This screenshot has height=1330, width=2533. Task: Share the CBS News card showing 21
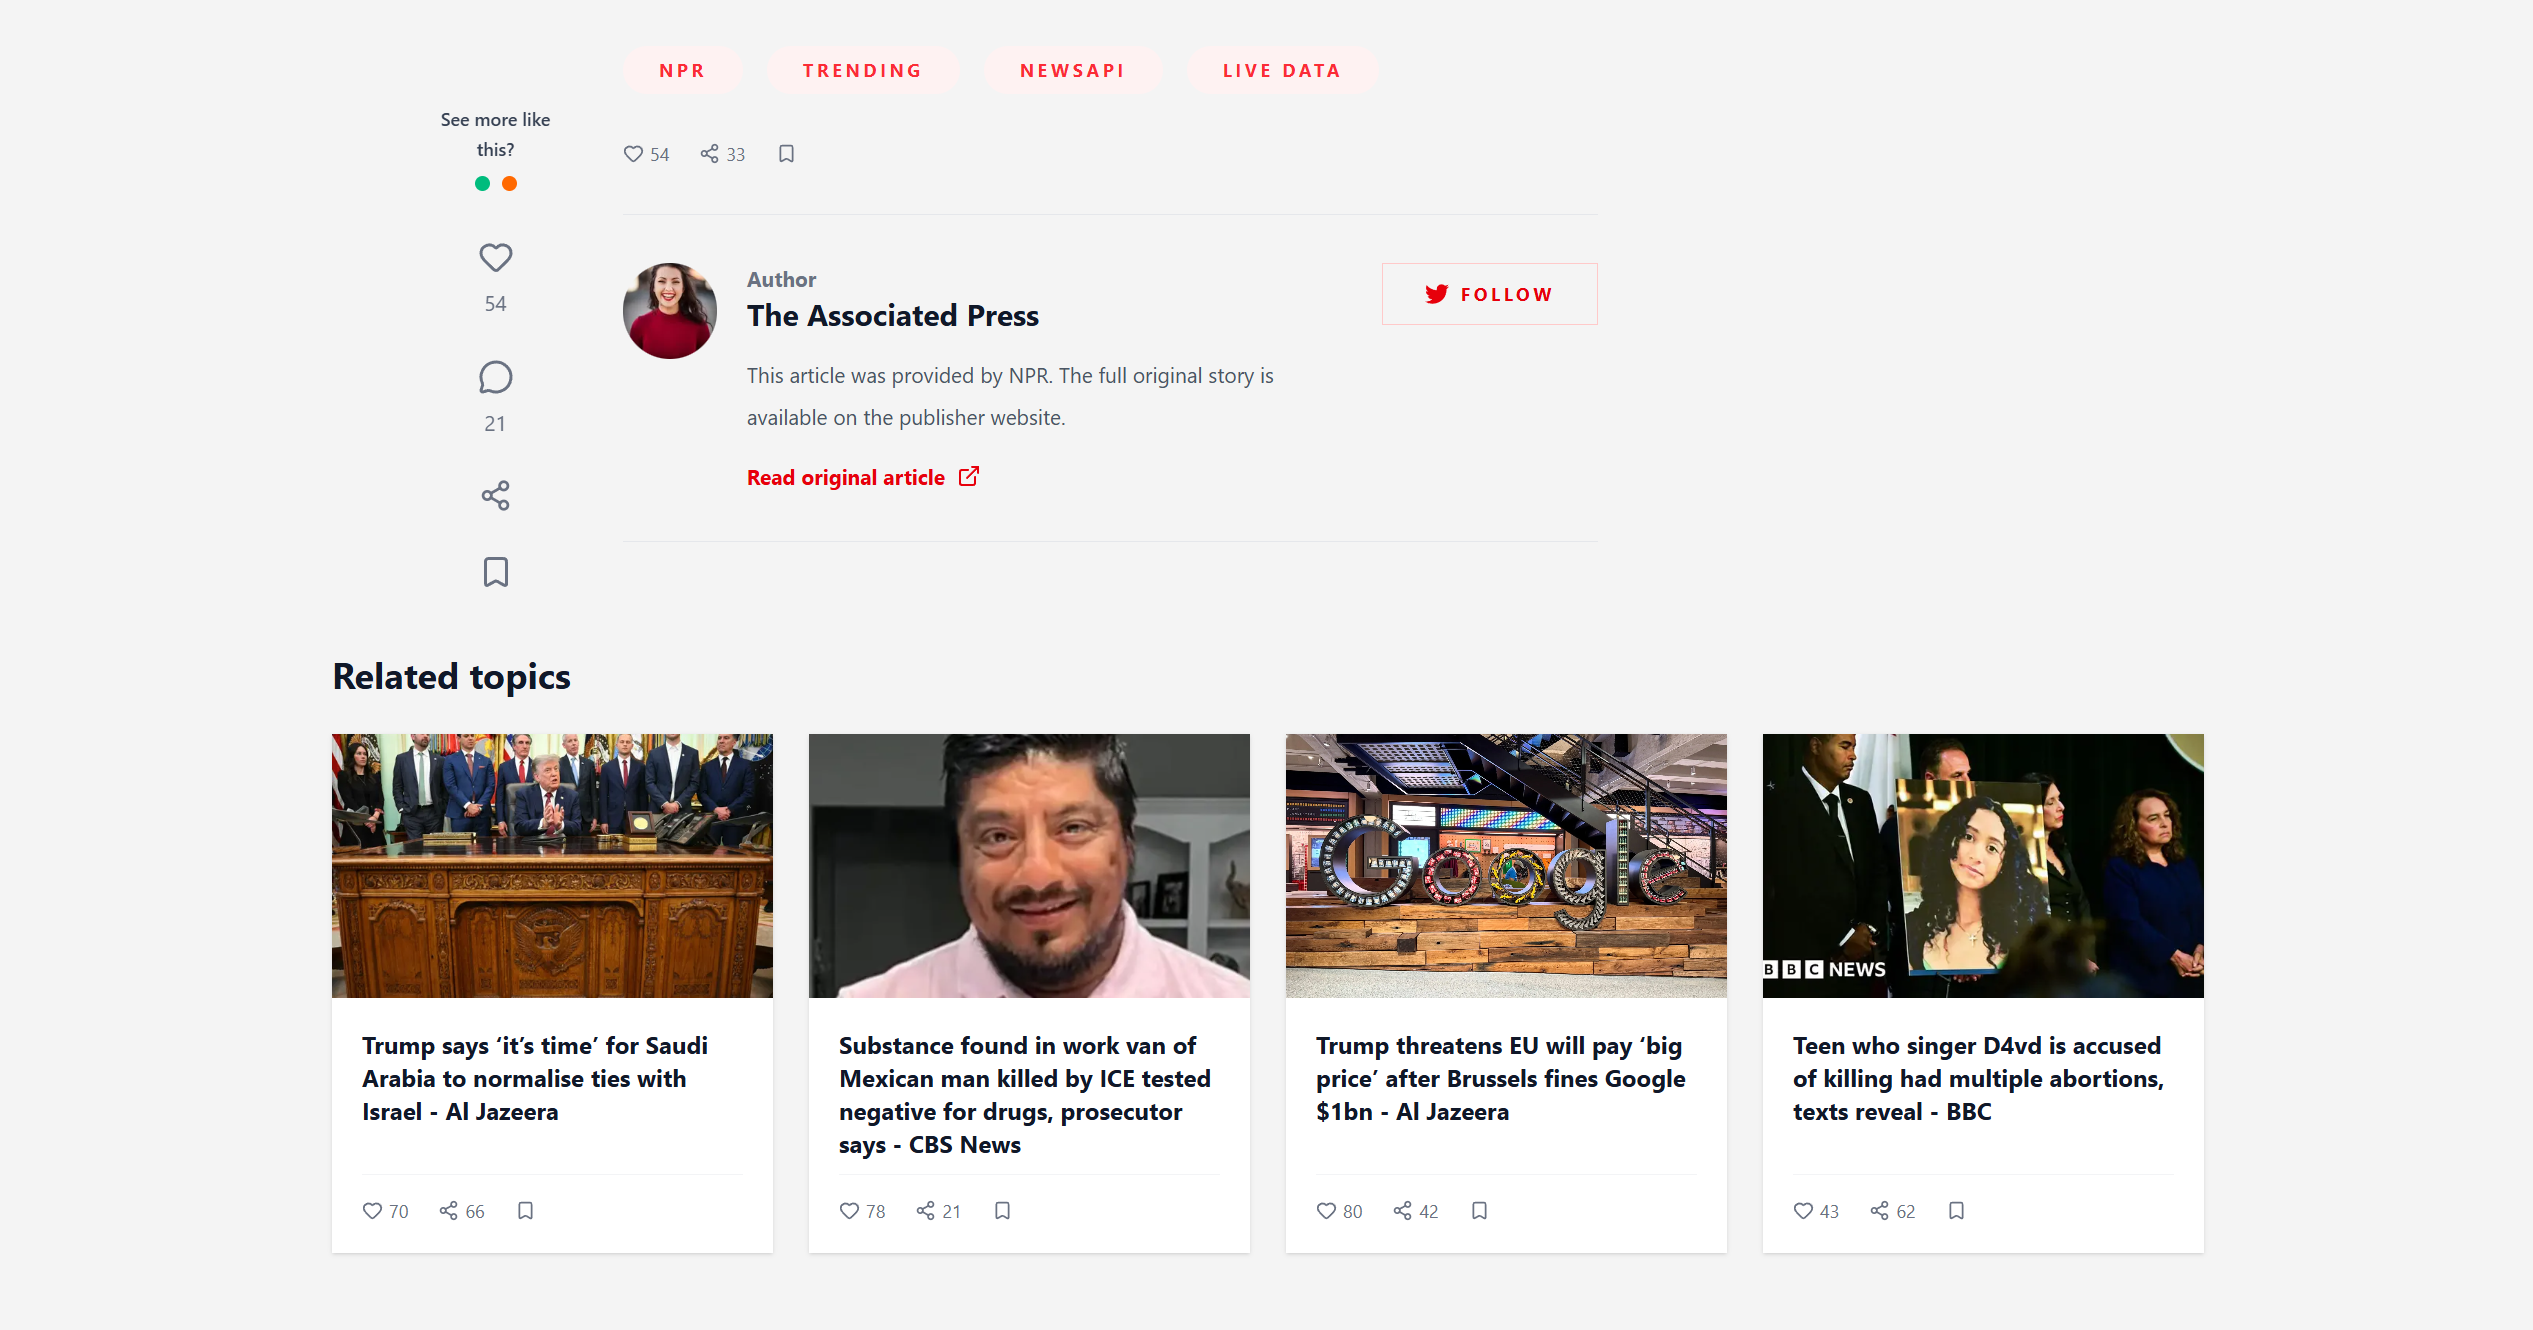point(925,1211)
